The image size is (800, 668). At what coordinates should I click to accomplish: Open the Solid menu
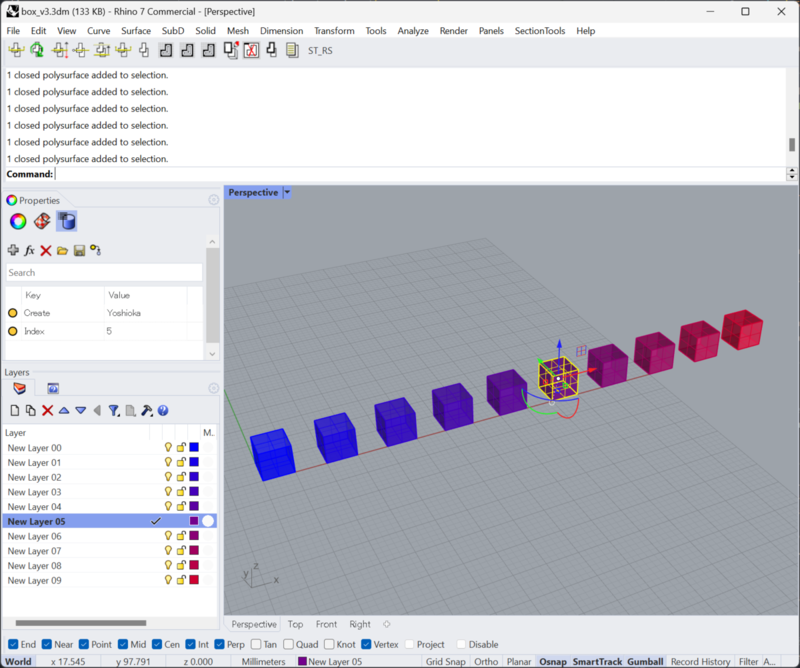point(206,31)
